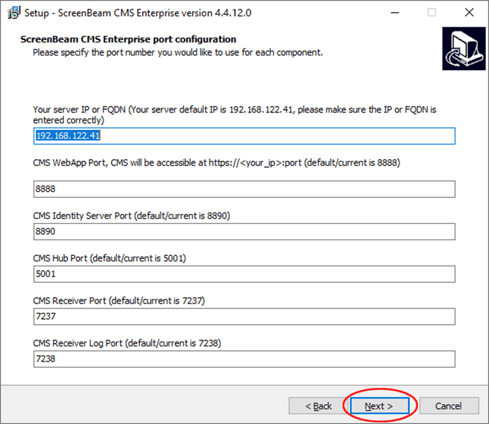Viewport: 489px width, 424px height.
Task: Click the CMS Receiver Log Port field
Action: pyautogui.click(x=244, y=359)
